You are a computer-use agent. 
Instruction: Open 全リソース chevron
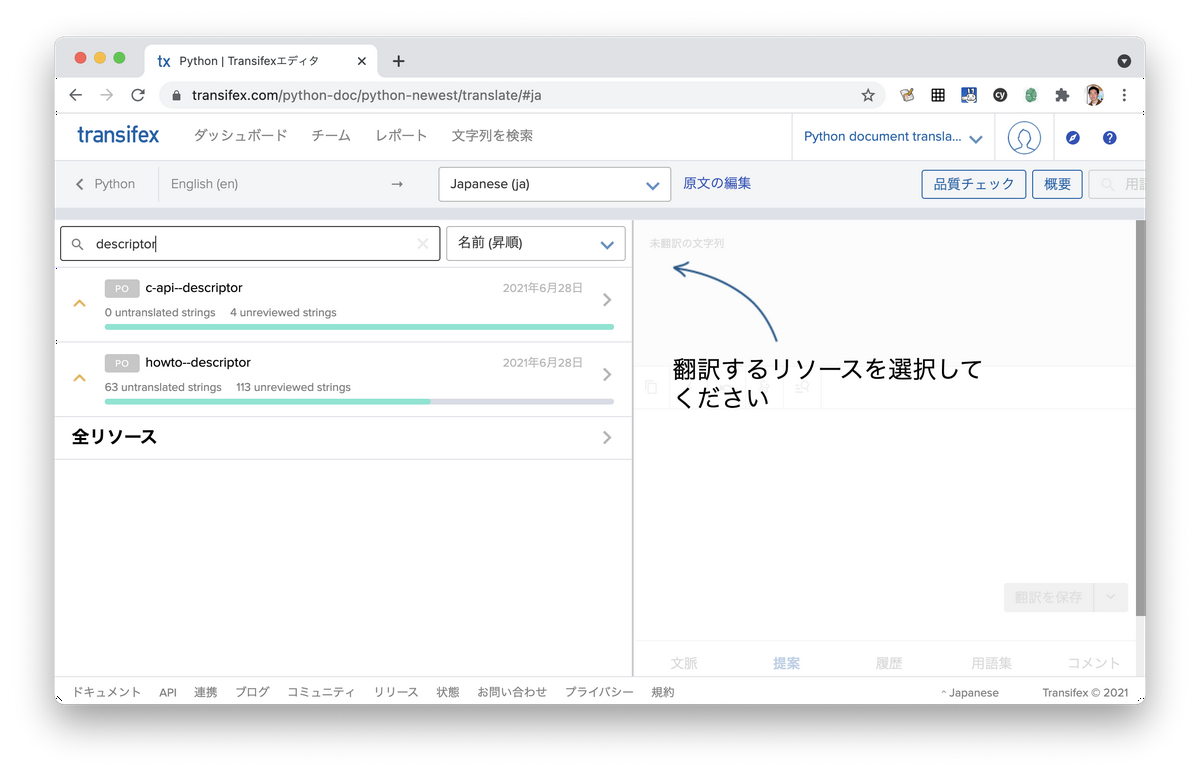[607, 437]
